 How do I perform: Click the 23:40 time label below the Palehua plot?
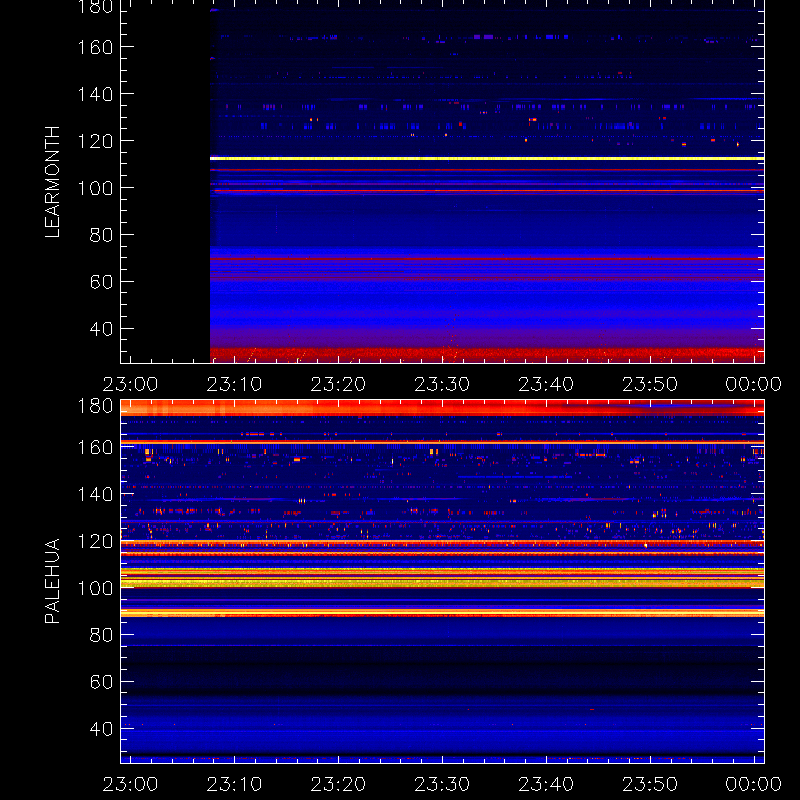coord(546,784)
